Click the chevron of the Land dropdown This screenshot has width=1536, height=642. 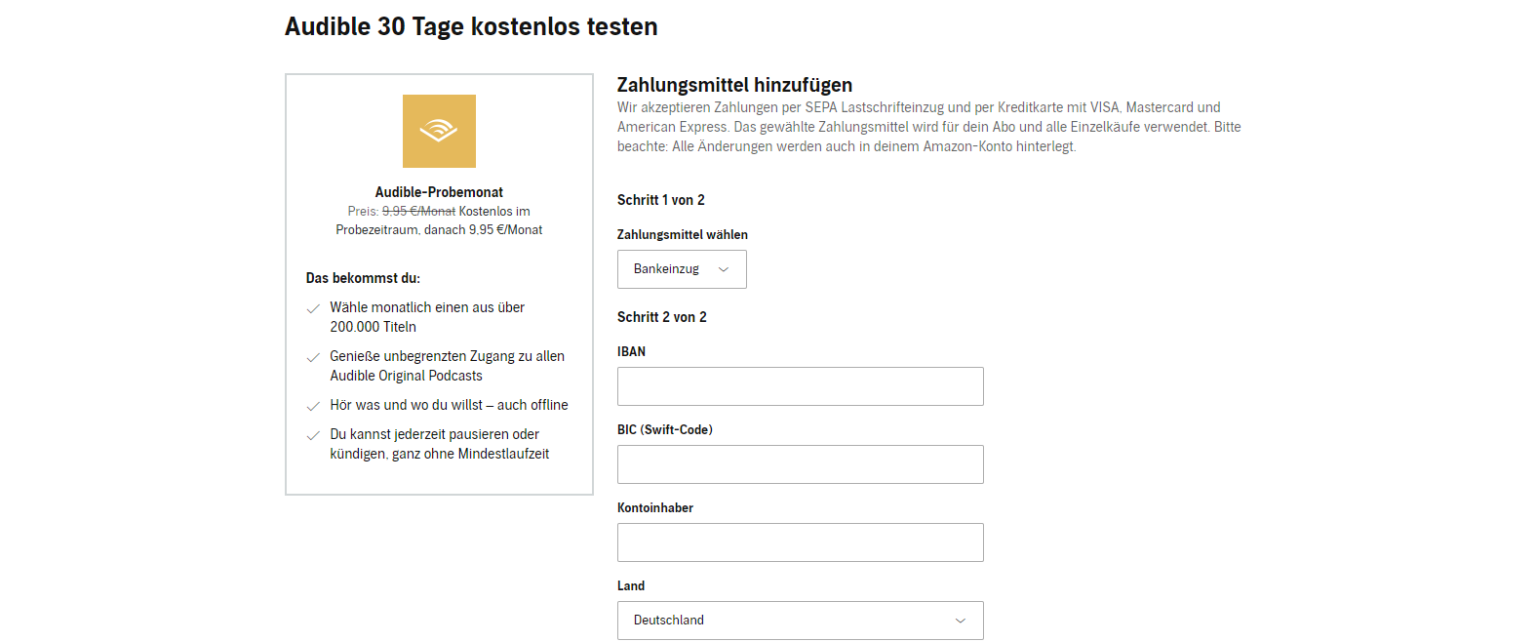click(x=962, y=620)
